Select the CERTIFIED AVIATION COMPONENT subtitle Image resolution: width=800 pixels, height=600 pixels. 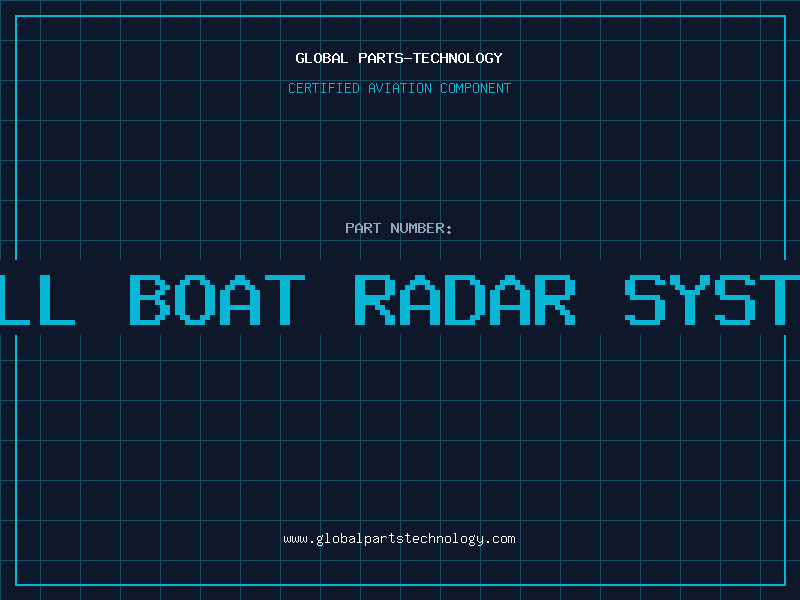tap(399, 88)
